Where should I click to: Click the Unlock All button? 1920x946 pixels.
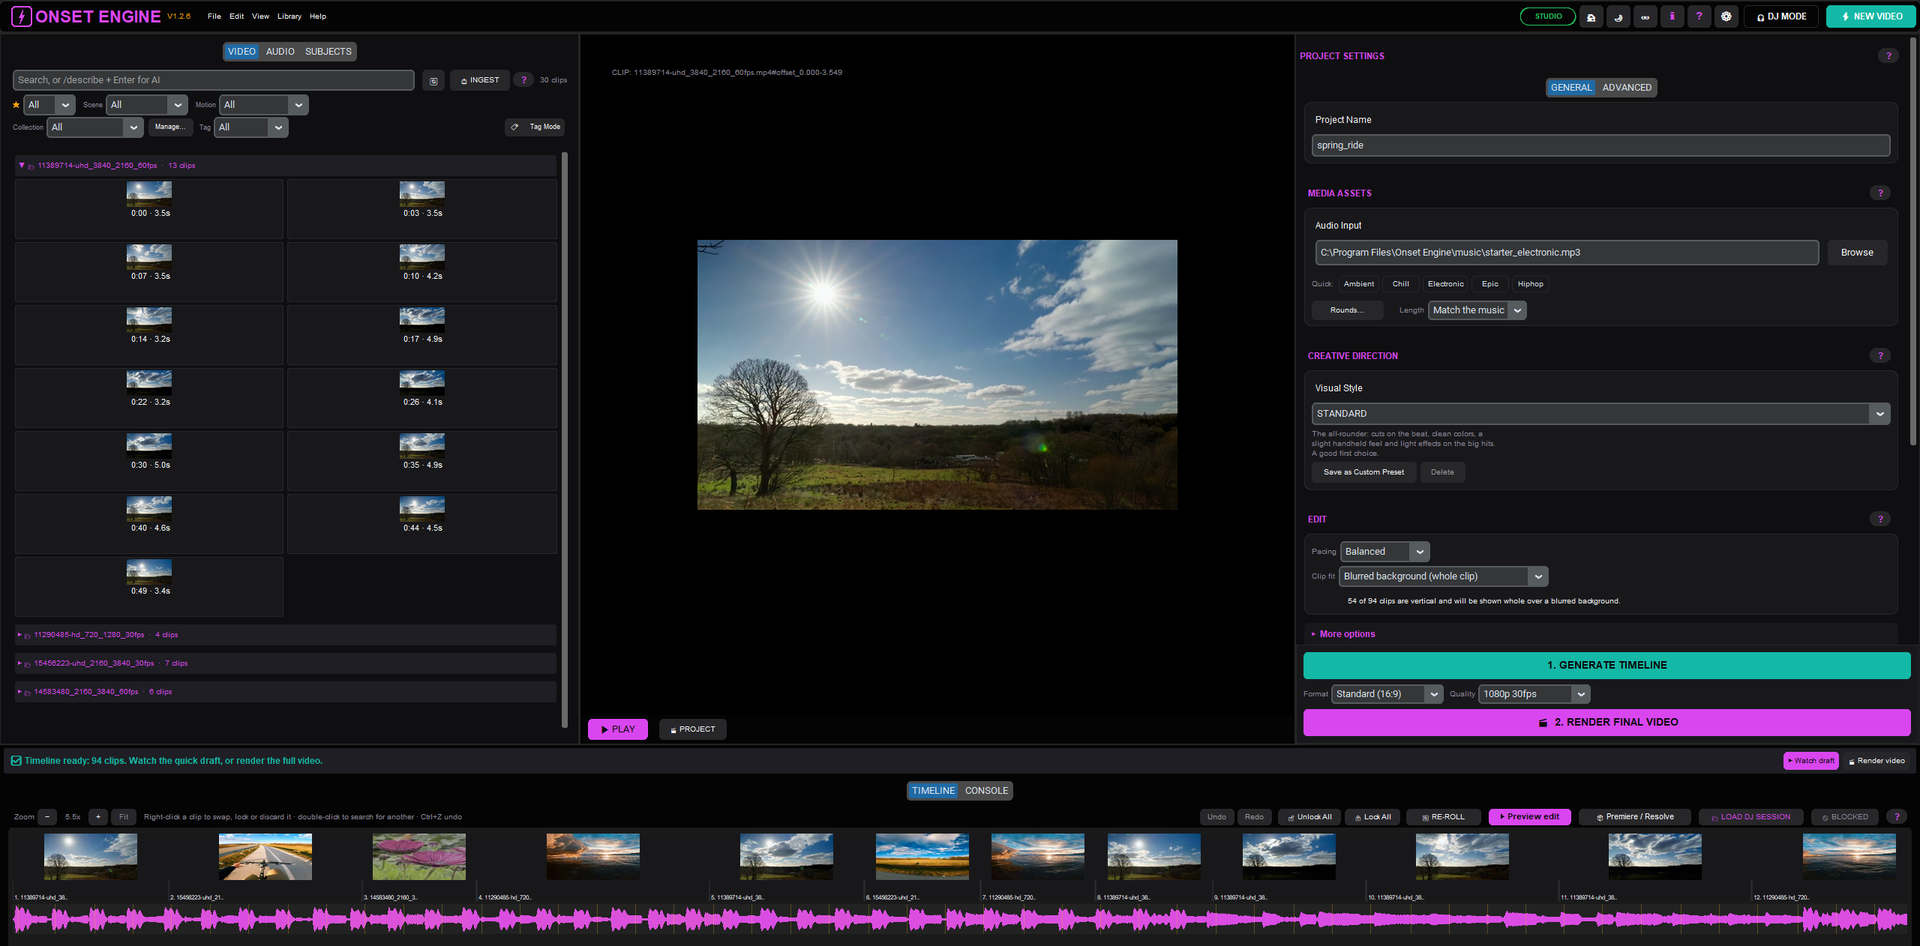1309,817
